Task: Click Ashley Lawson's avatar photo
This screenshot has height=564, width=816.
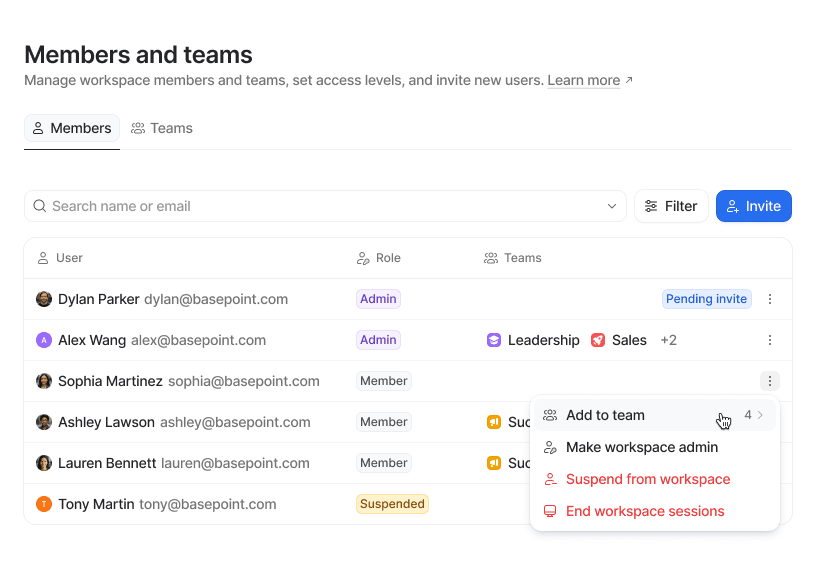Action: [44, 422]
